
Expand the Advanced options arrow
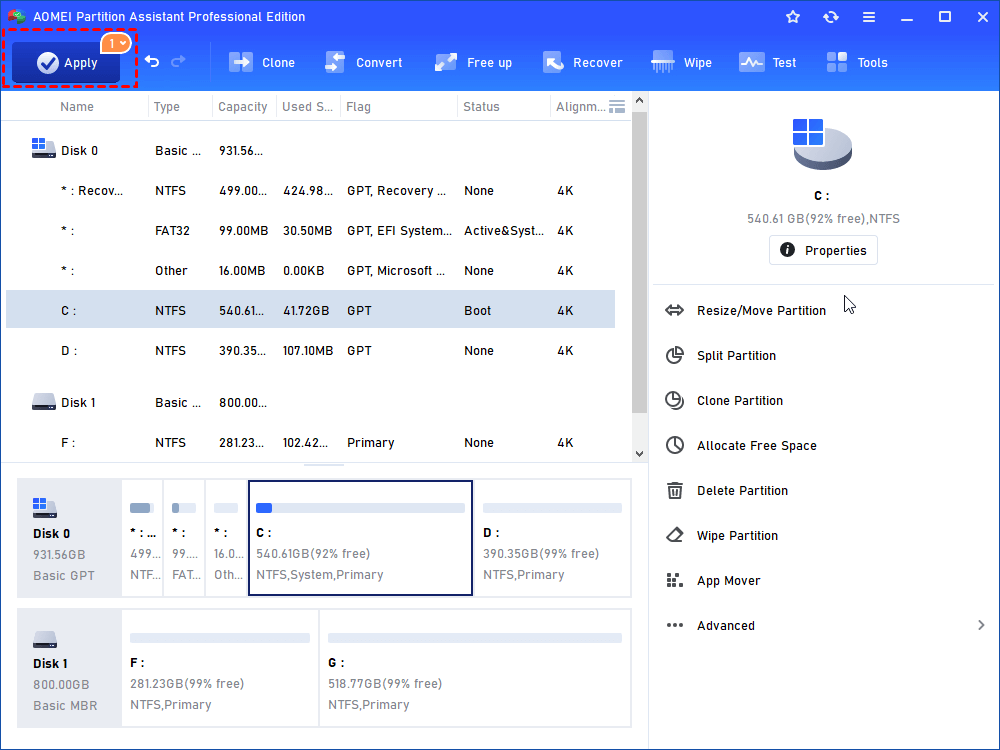tap(981, 625)
